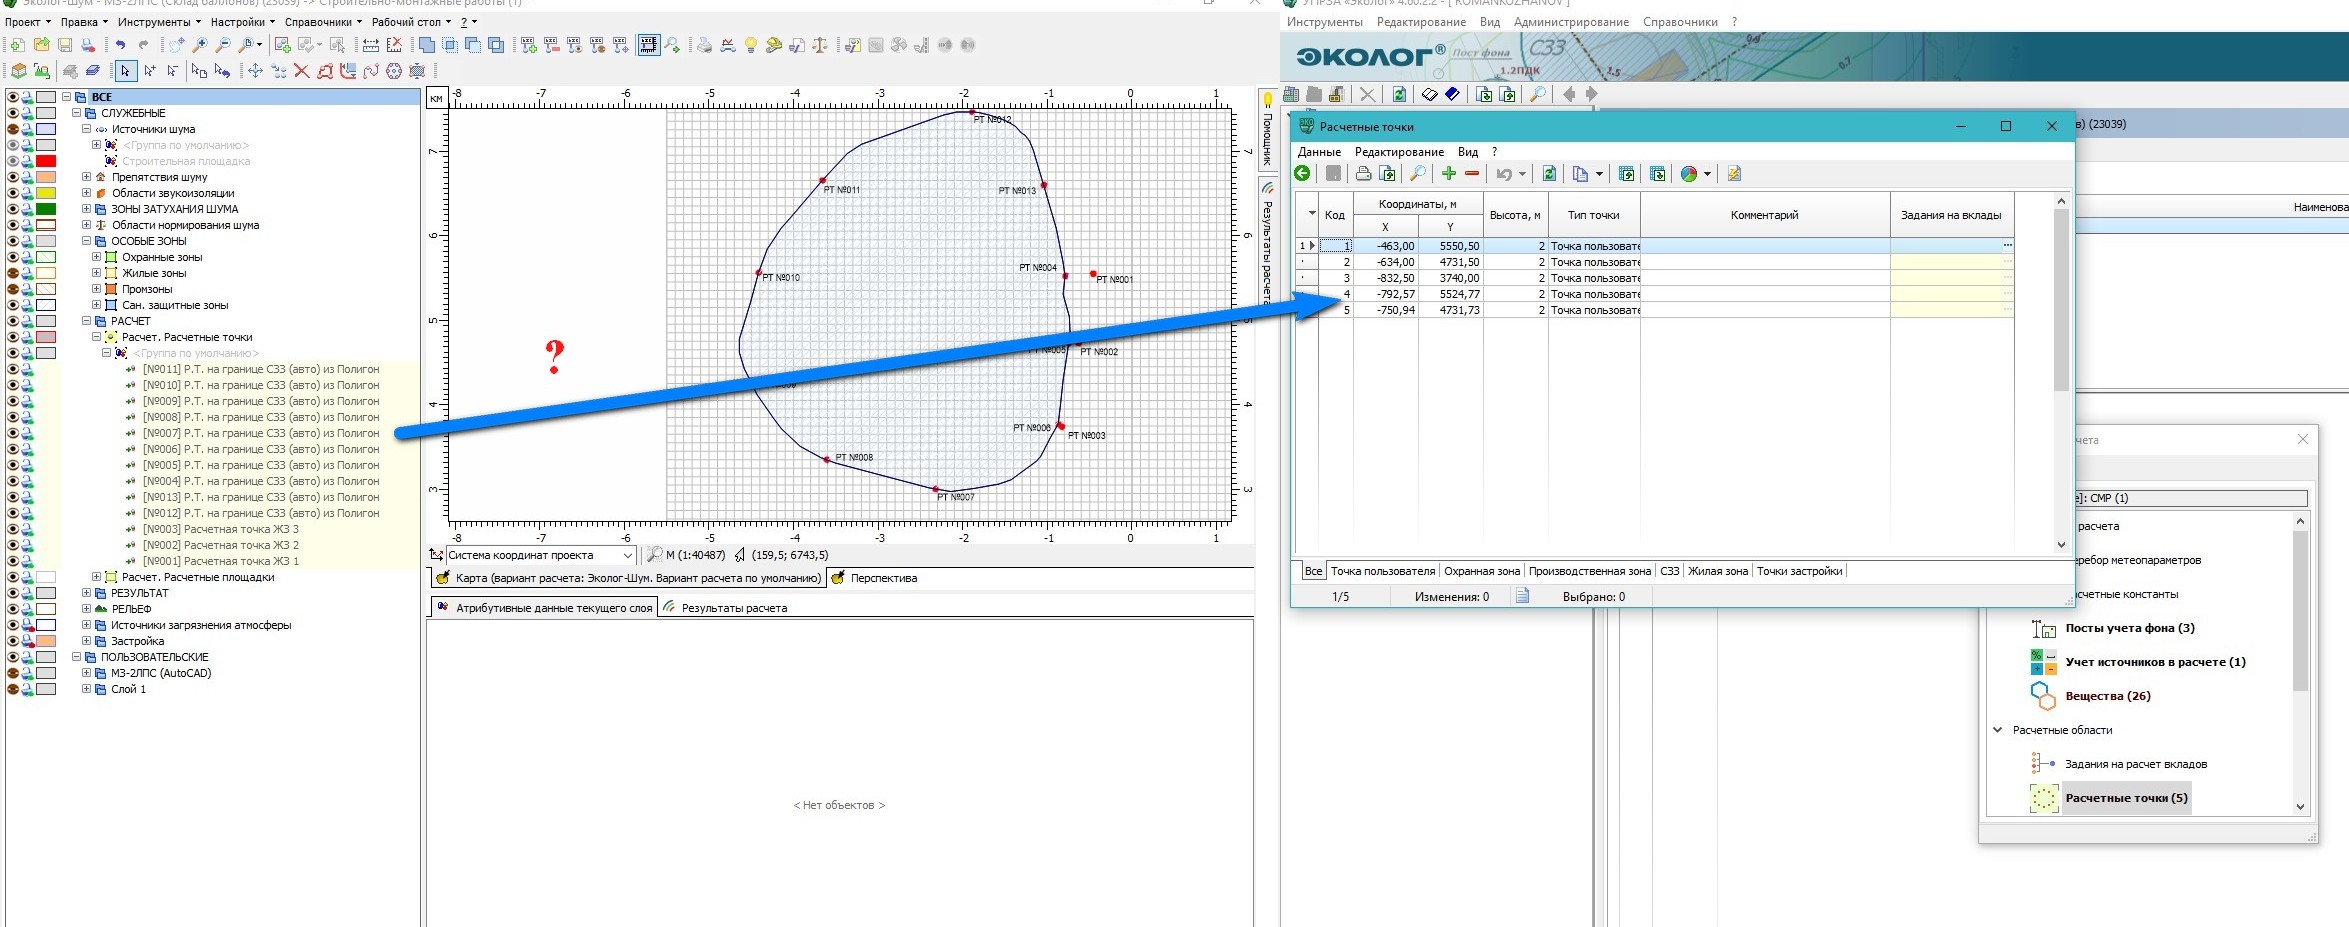Toggle visibility eye for Жилые зоны layer

click(x=13, y=273)
